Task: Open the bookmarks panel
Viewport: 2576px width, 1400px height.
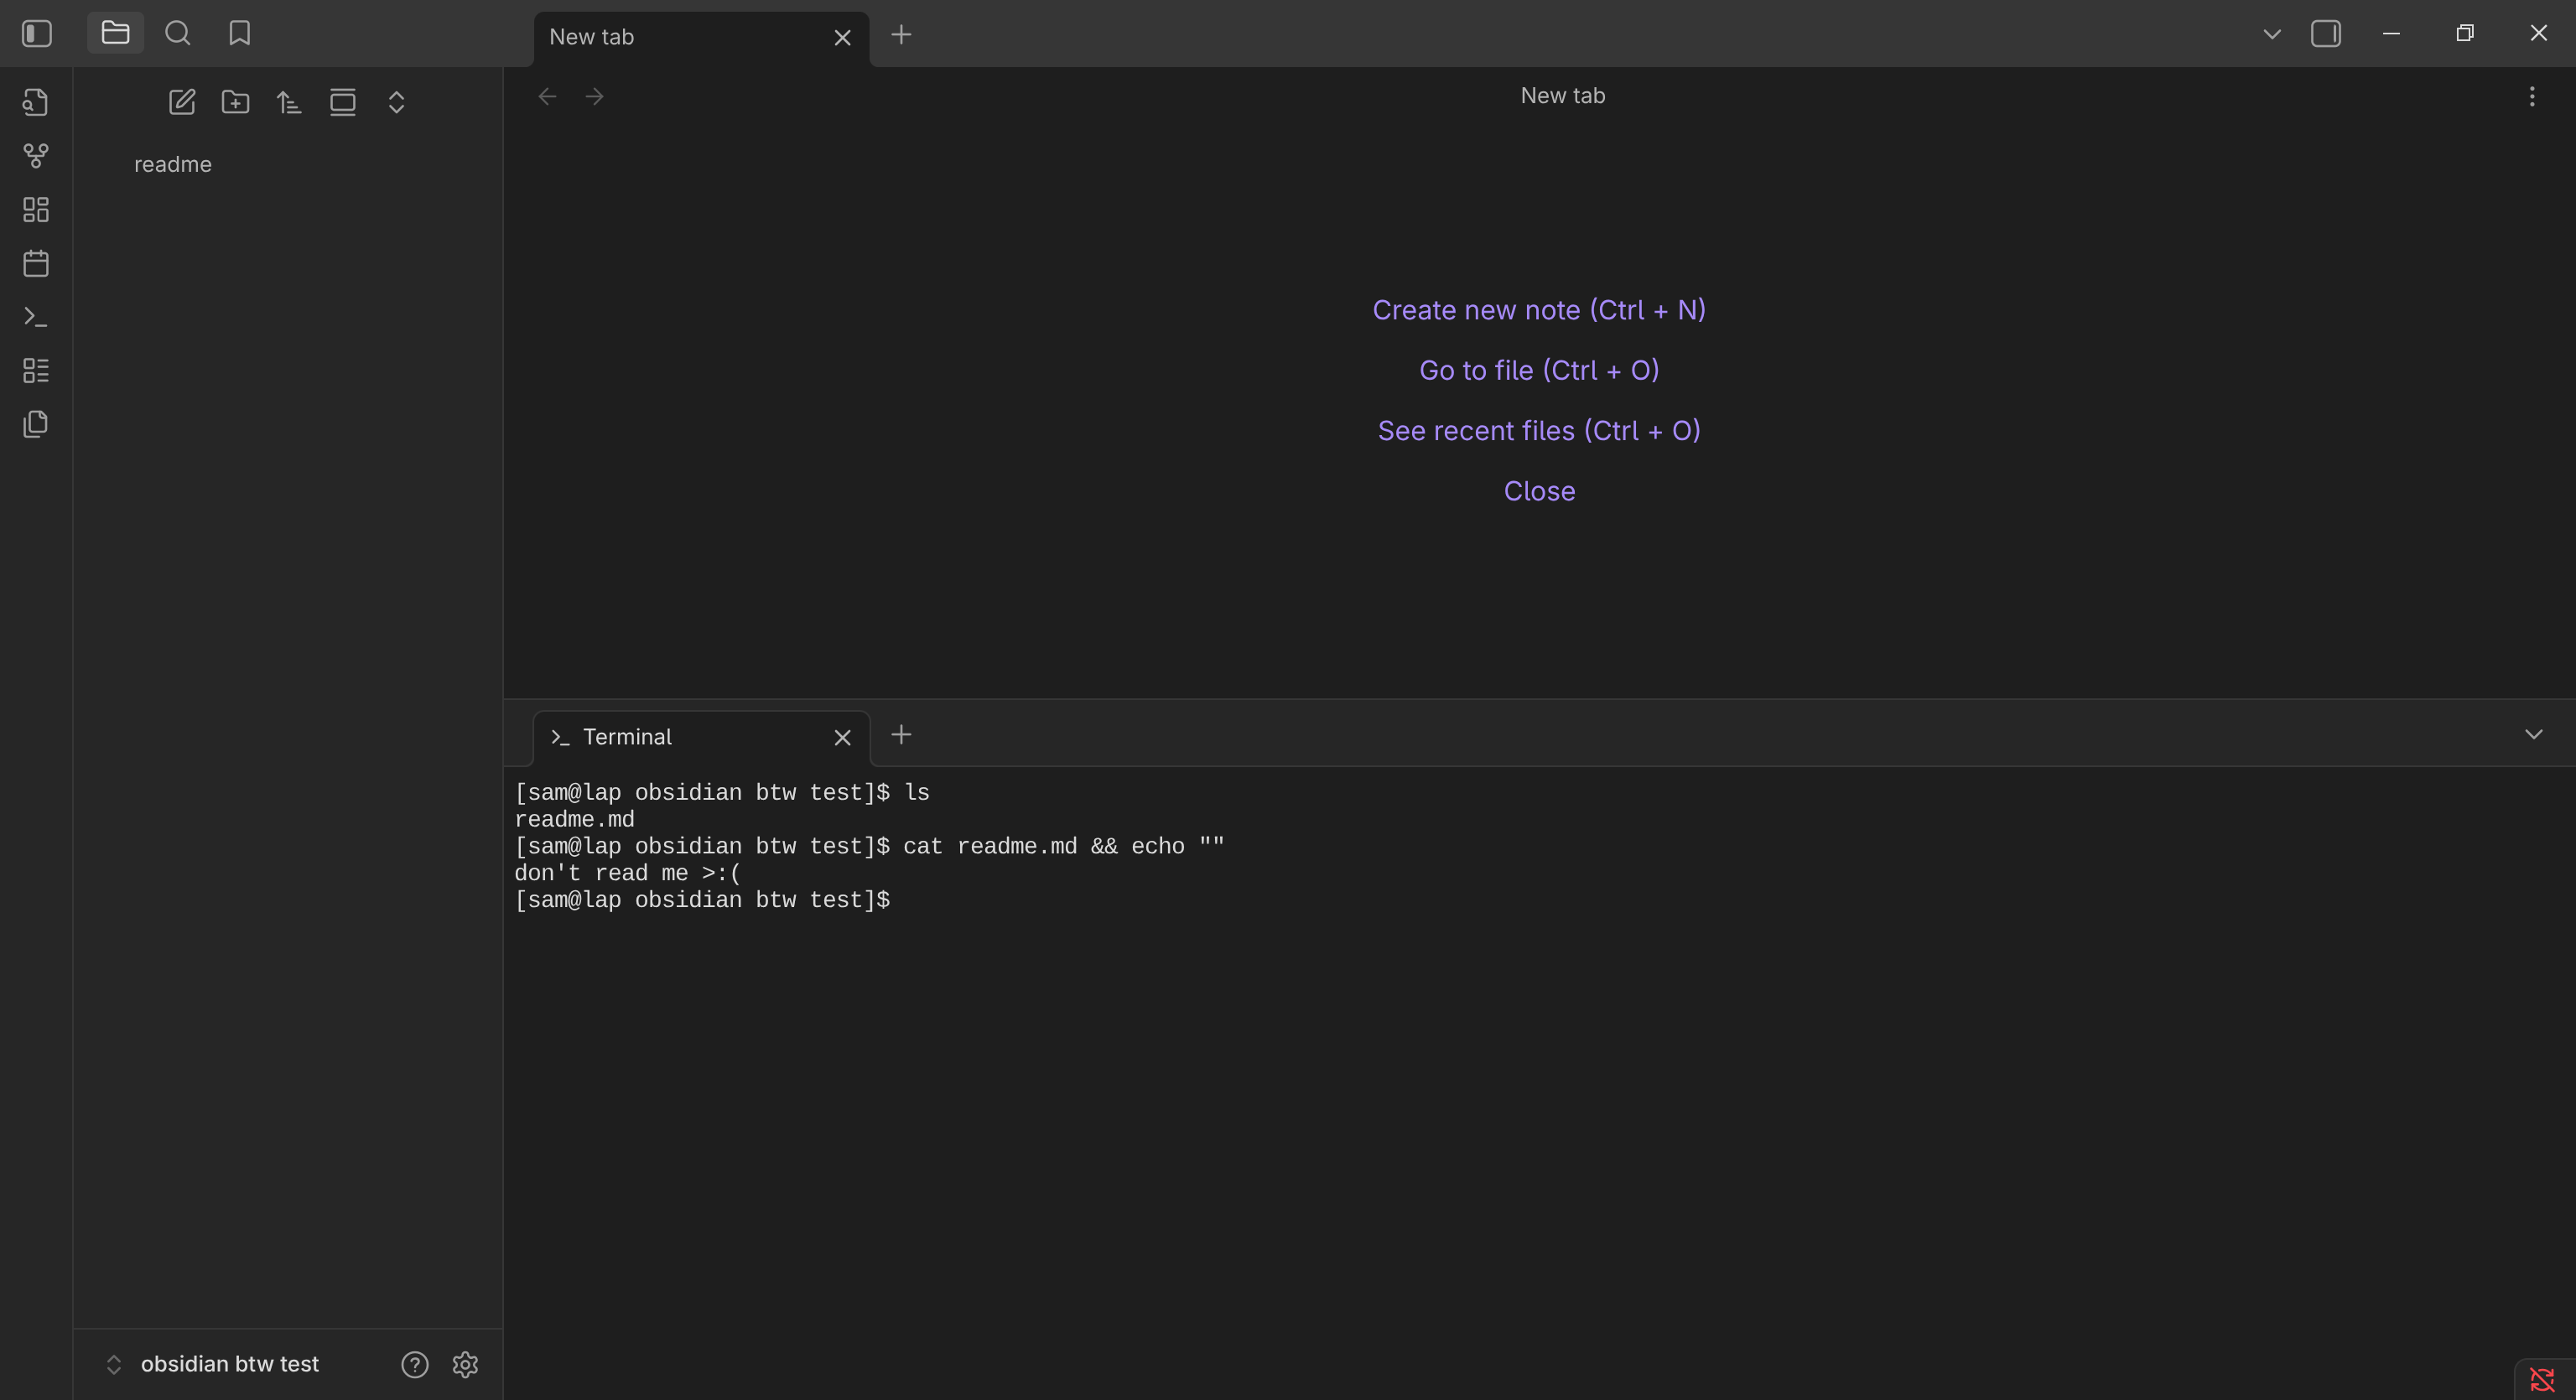Action: [239, 33]
